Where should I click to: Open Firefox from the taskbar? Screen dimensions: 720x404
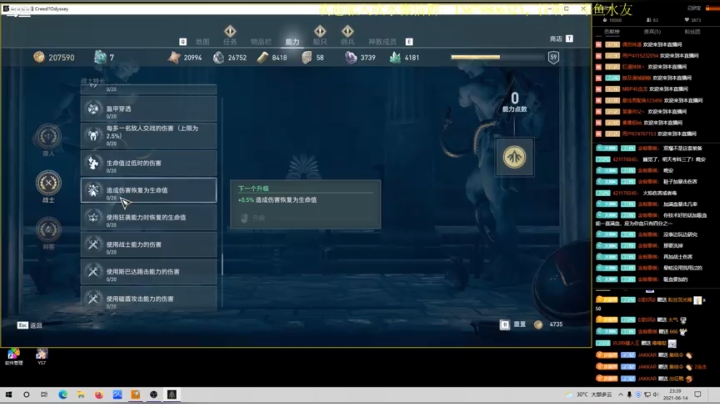(99, 394)
